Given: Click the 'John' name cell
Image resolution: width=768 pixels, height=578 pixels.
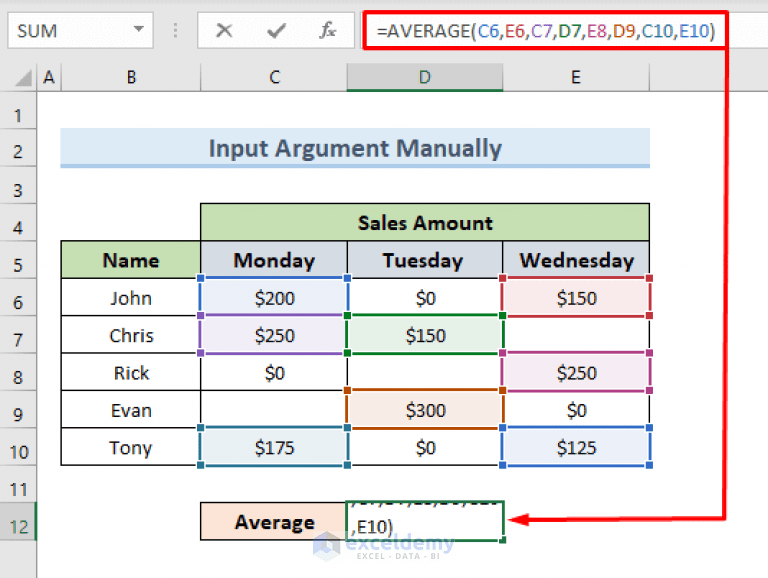Looking at the screenshot, I should tap(131, 298).
